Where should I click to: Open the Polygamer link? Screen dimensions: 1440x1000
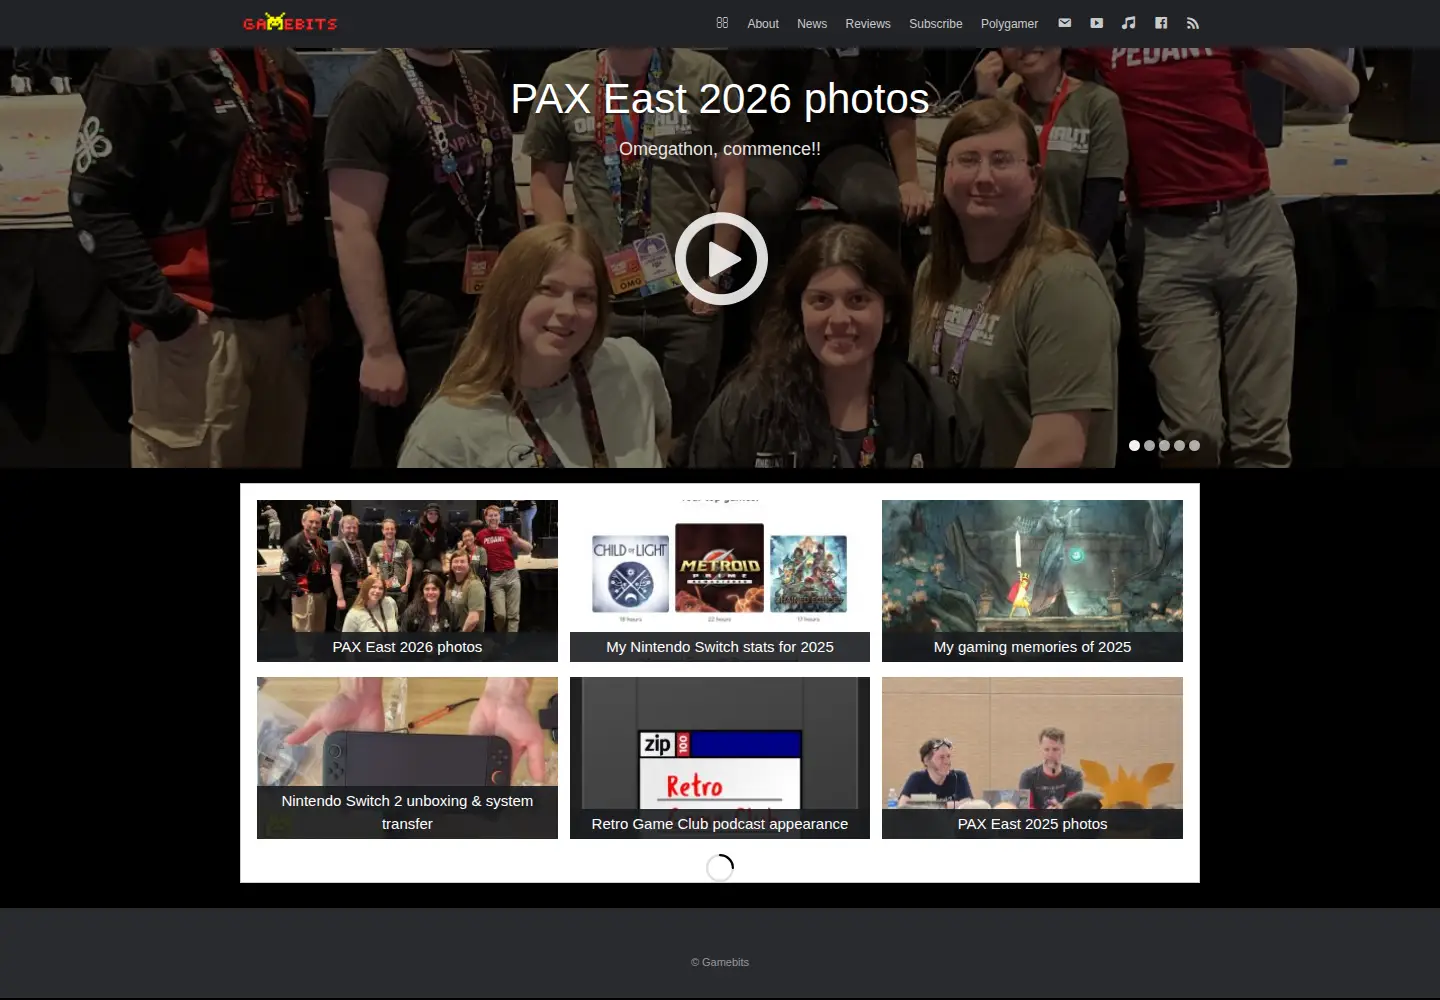pos(1009,24)
